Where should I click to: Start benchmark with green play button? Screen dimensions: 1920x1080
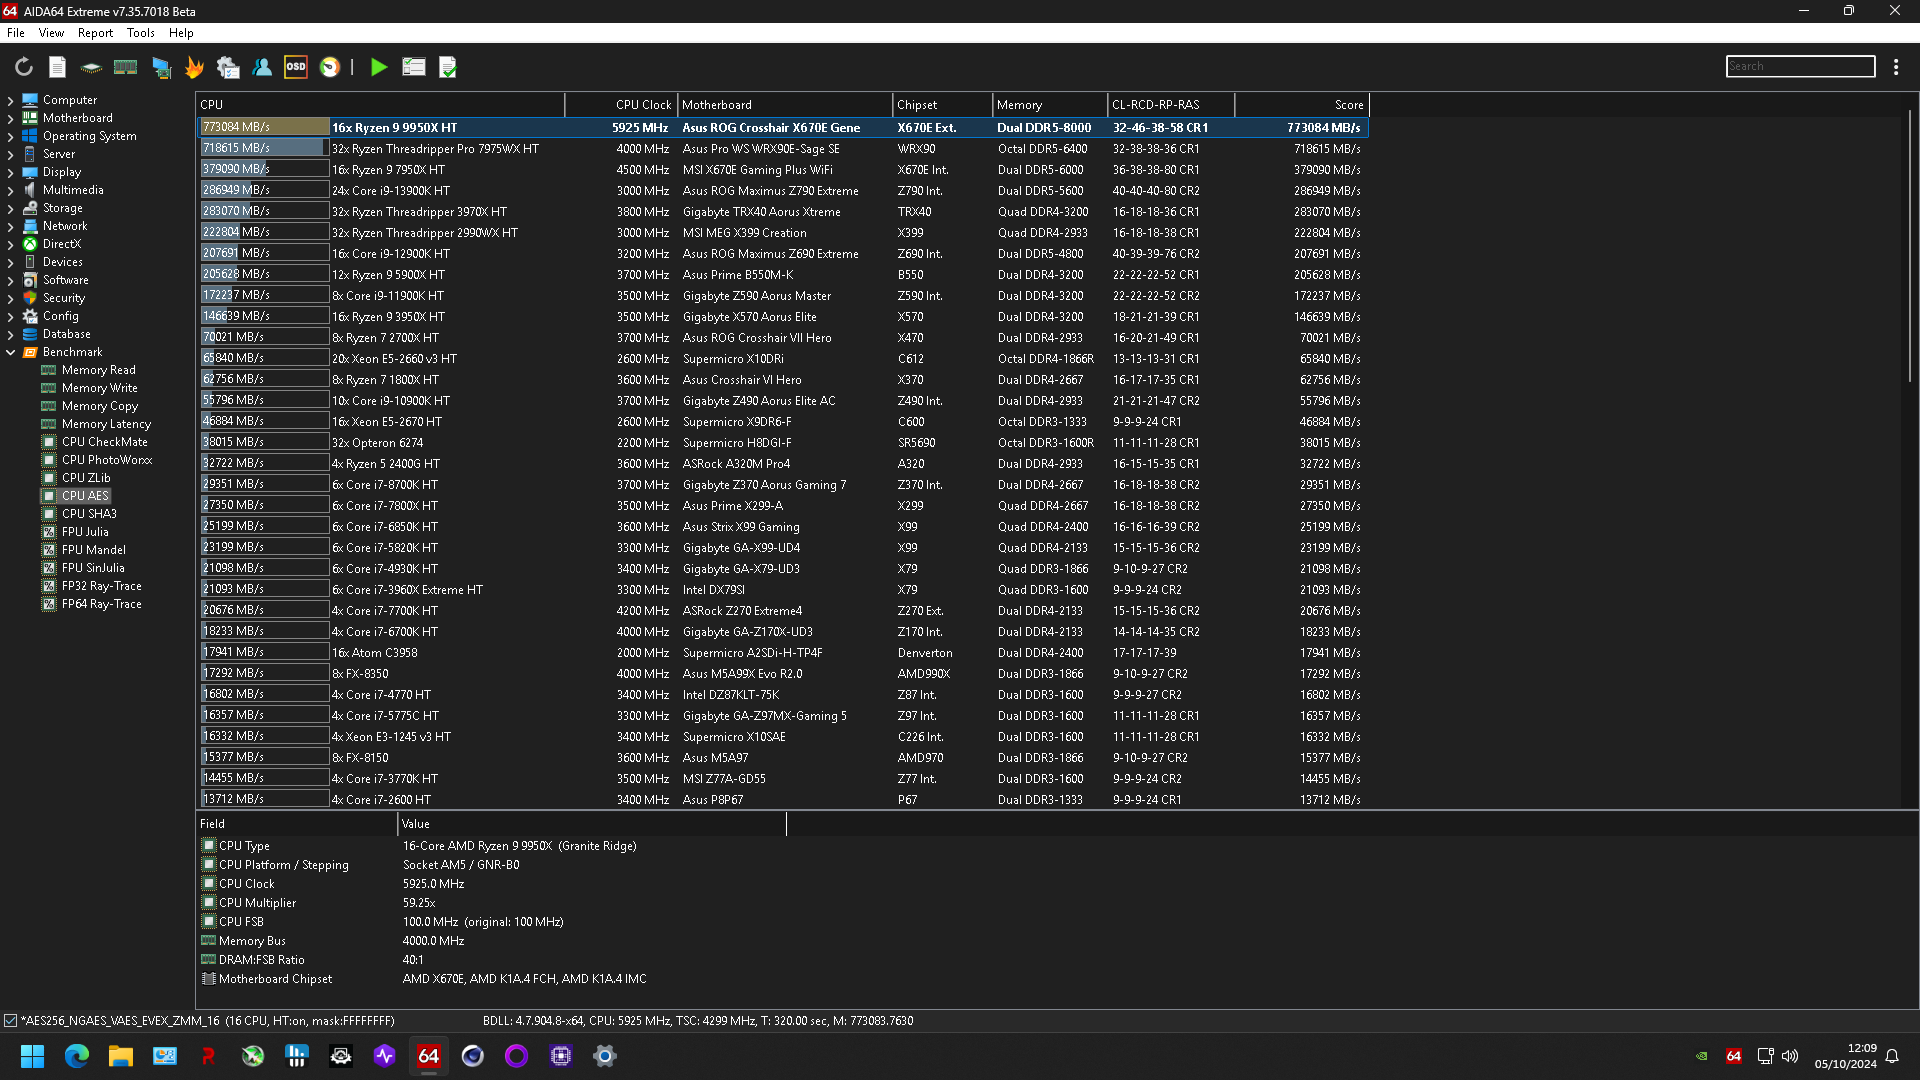378,67
